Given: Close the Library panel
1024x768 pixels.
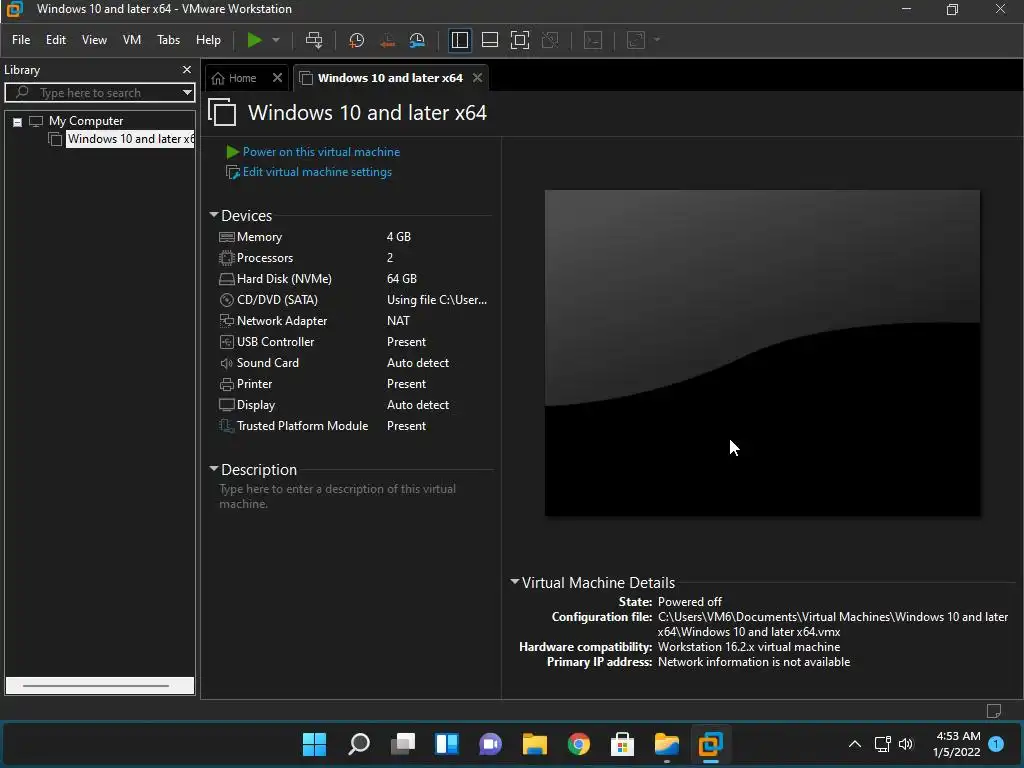Looking at the screenshot, I should [x=187, y=69].
